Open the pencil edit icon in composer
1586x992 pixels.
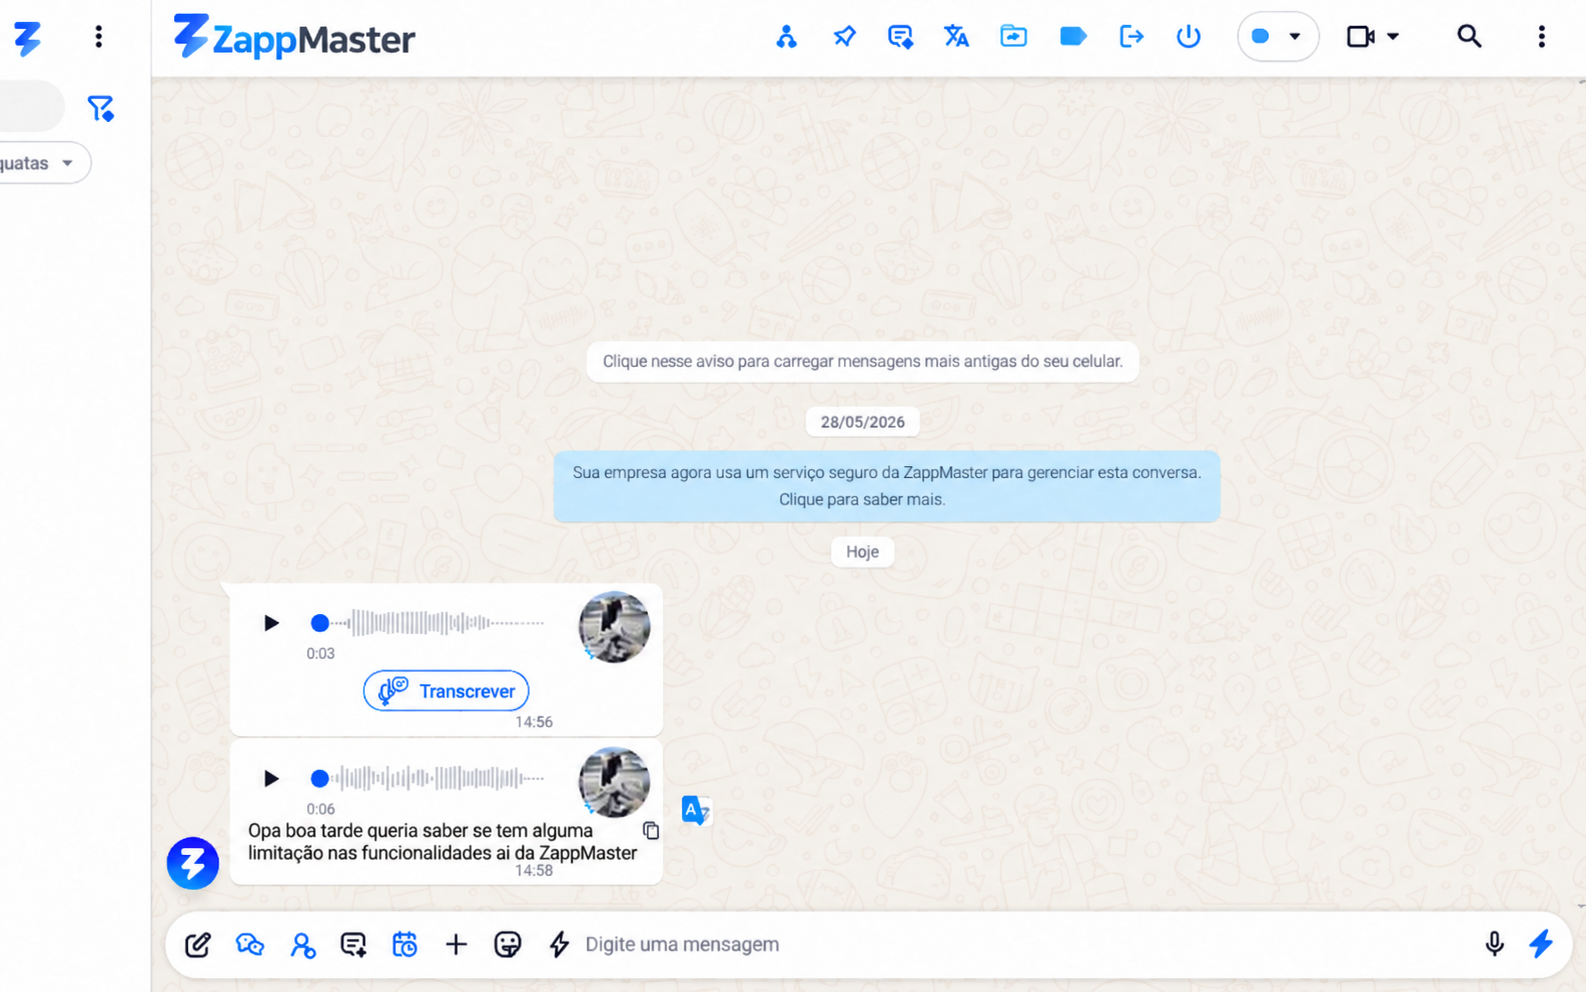click(x=197, y=945)
